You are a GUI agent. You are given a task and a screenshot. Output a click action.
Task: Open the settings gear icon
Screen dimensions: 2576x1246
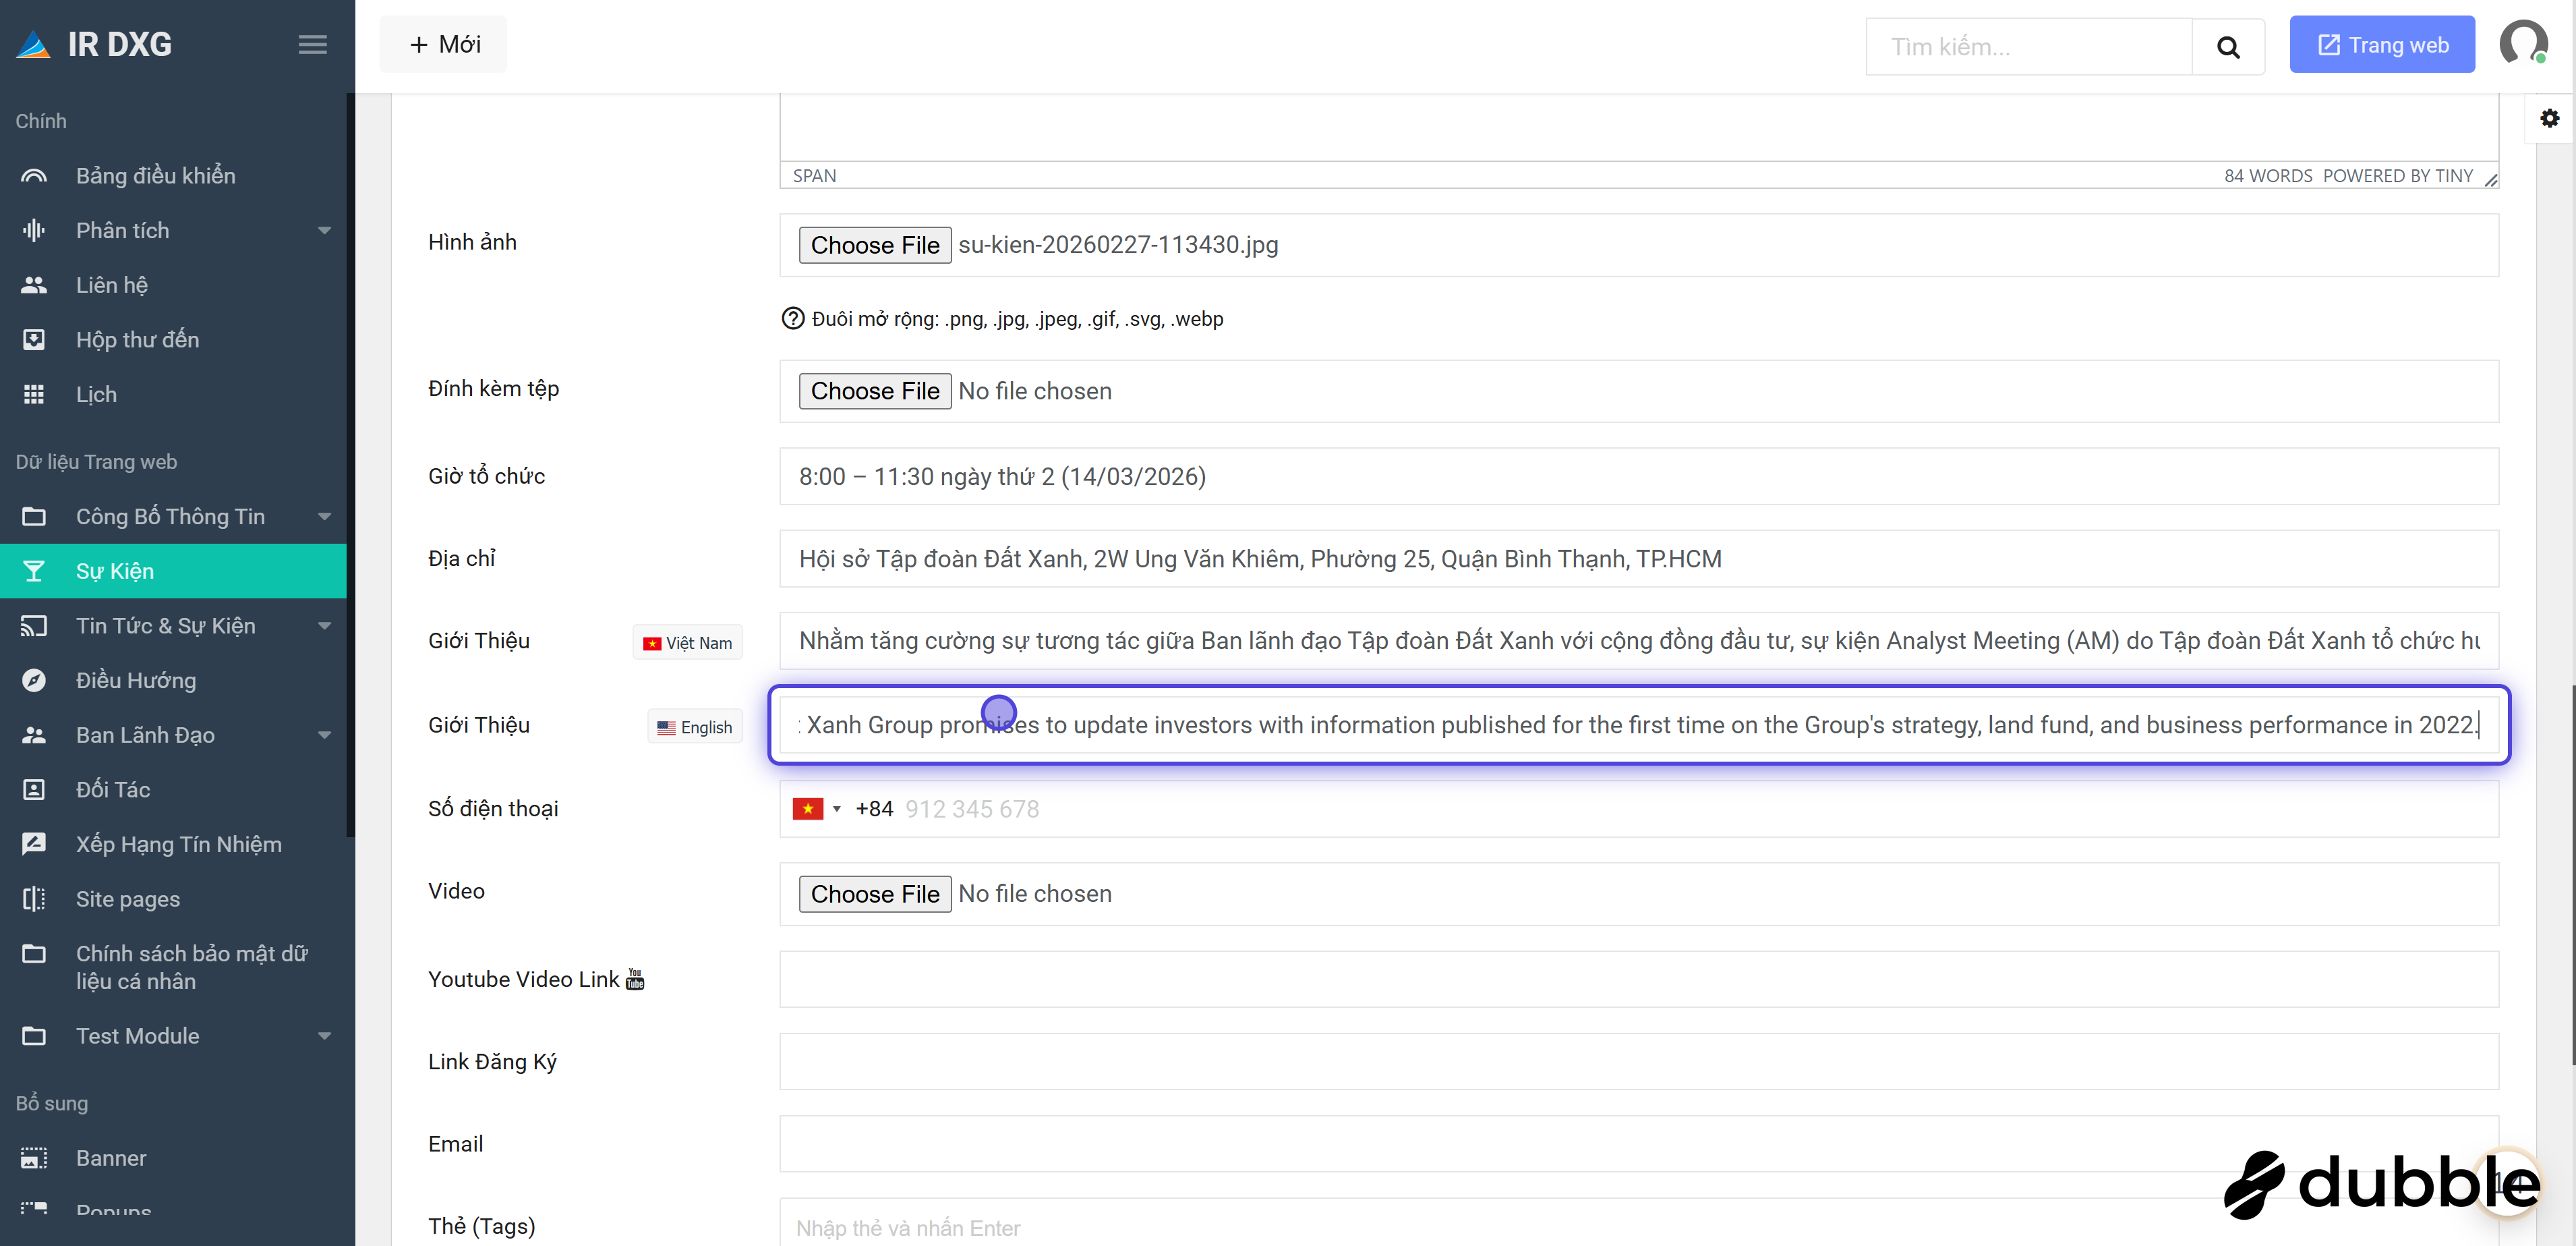2550,118
